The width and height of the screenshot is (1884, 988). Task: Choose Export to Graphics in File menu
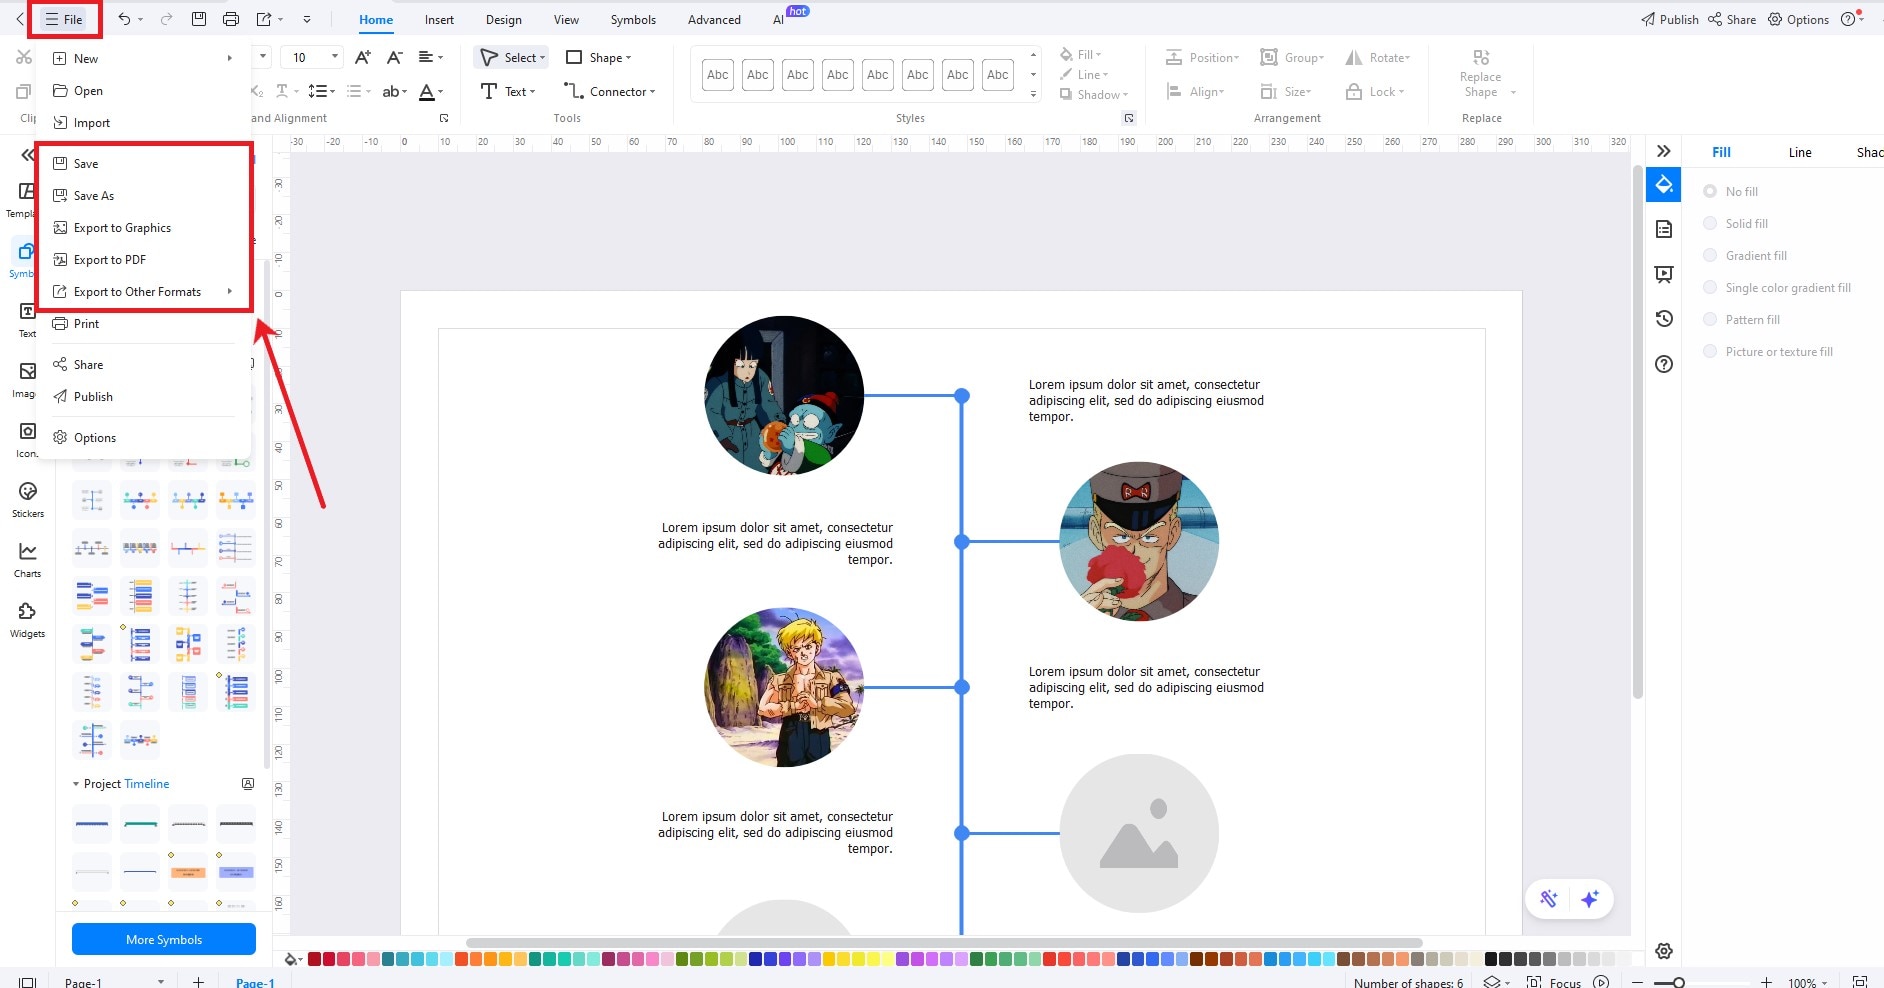(144, 228)
